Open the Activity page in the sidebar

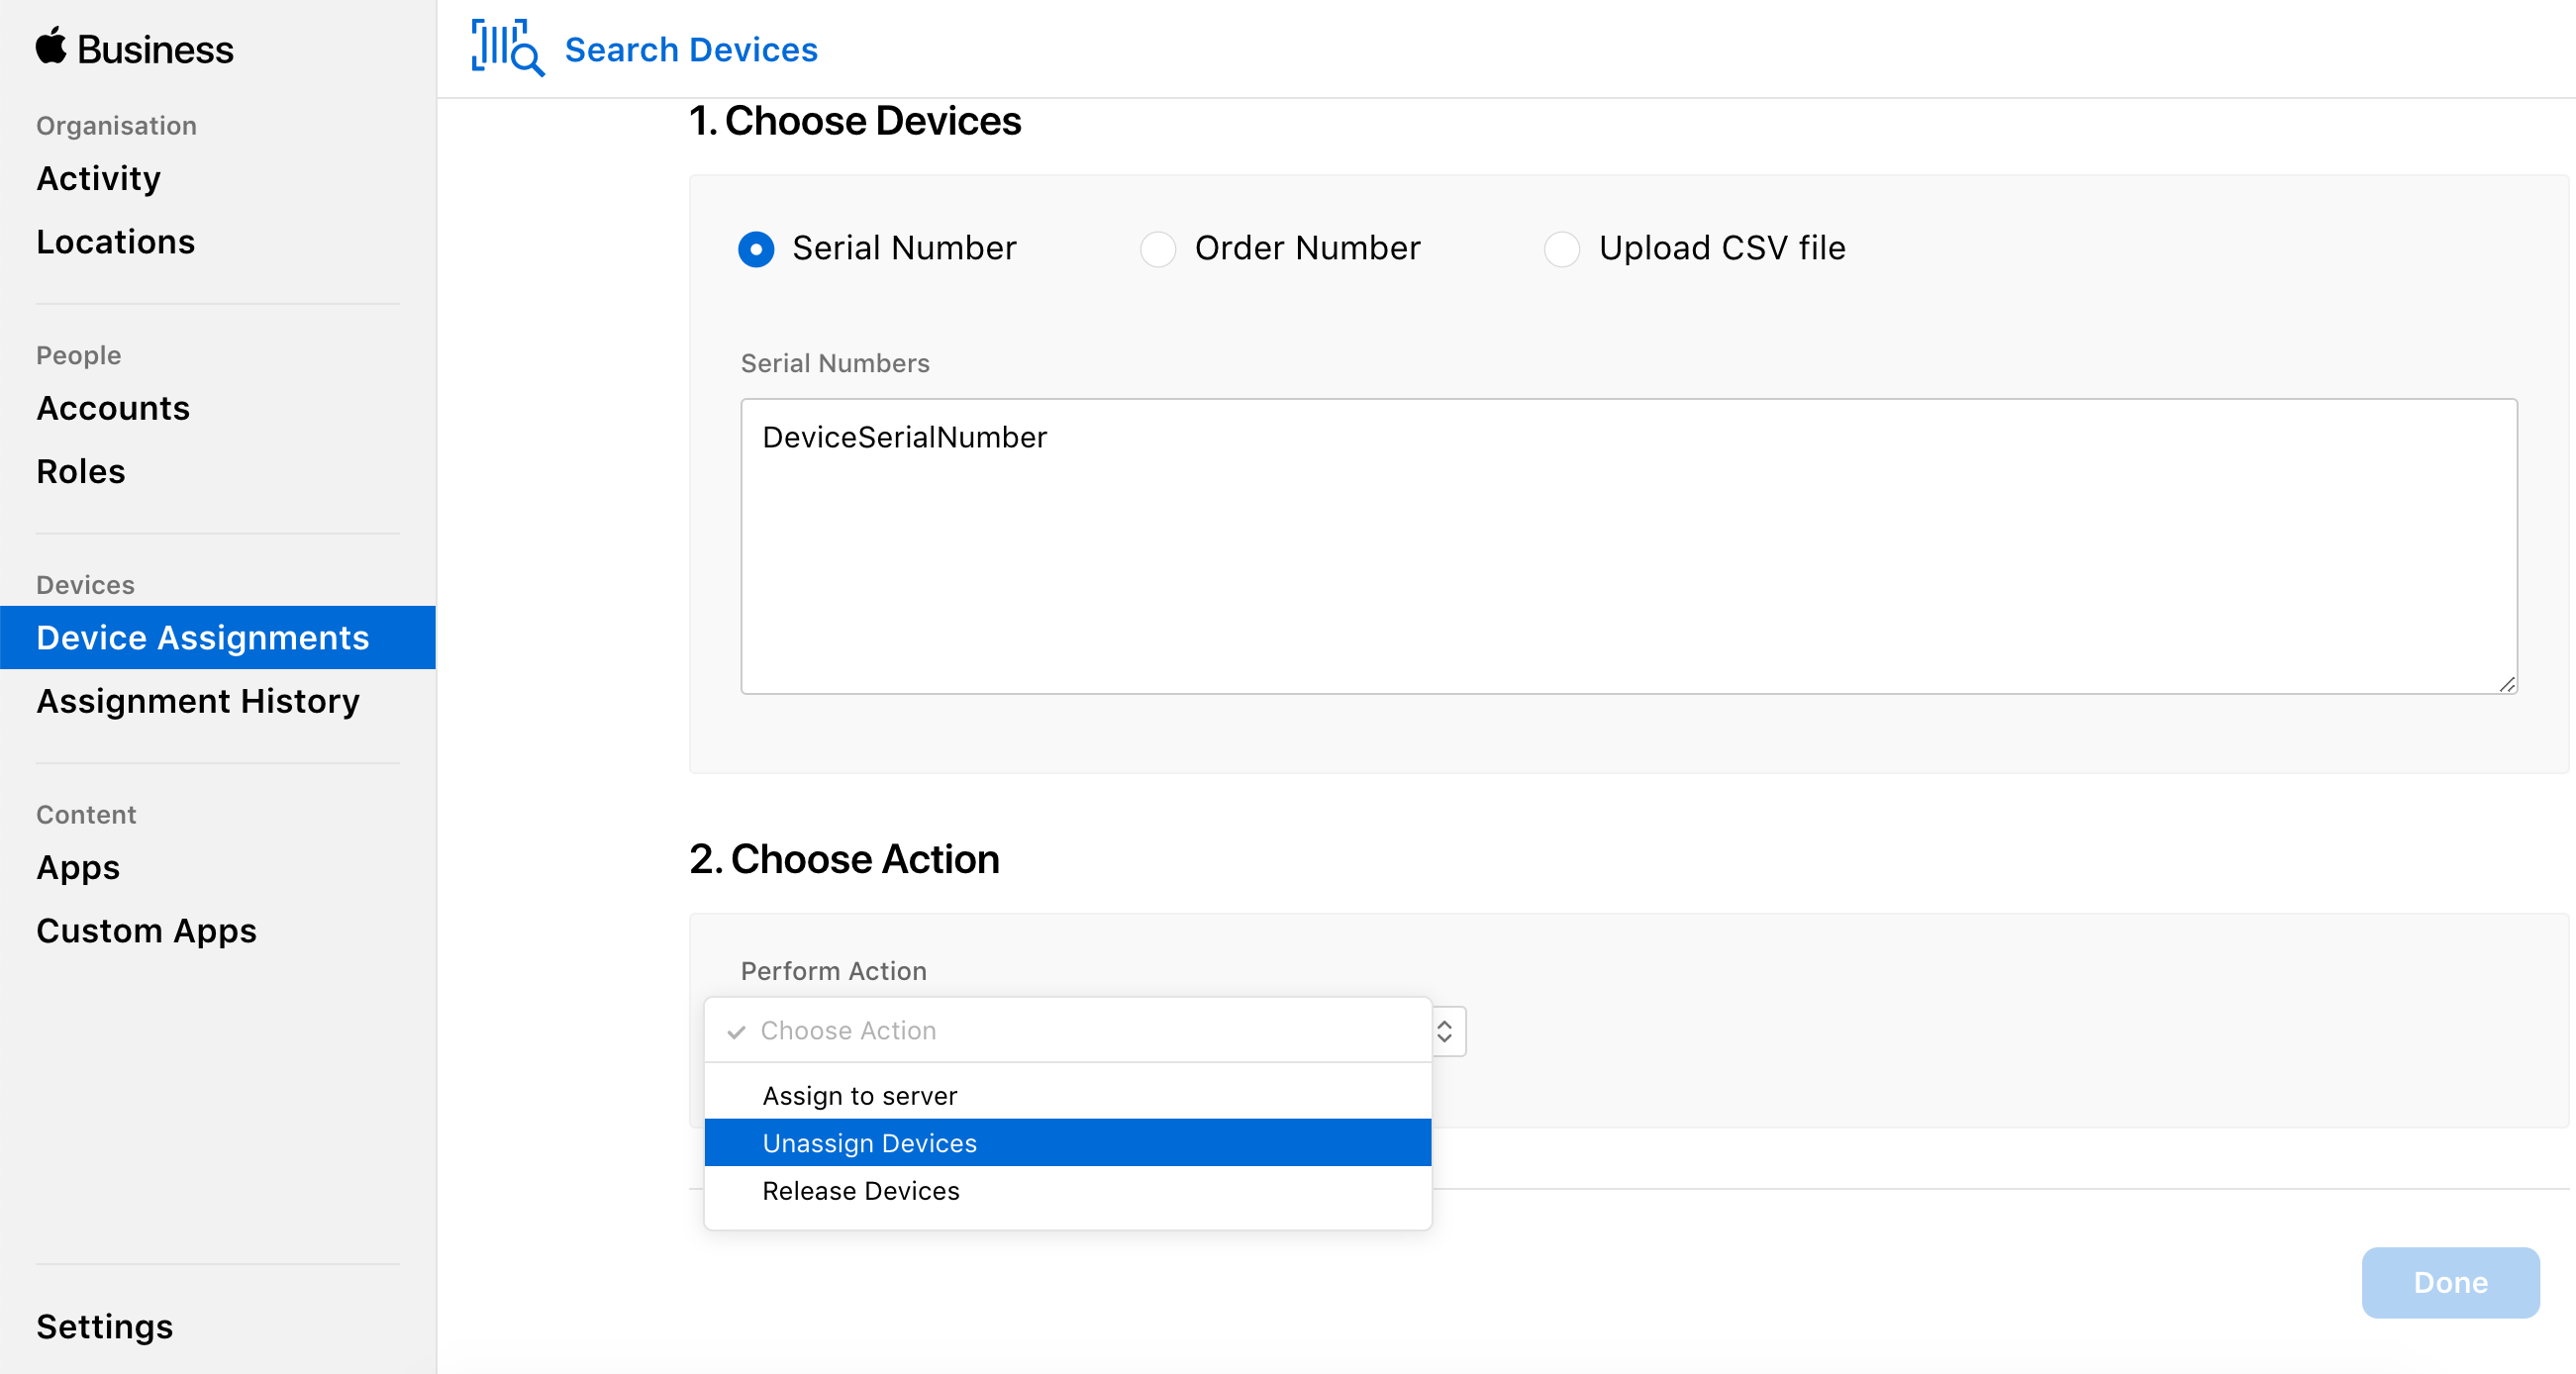pos(98,178)
